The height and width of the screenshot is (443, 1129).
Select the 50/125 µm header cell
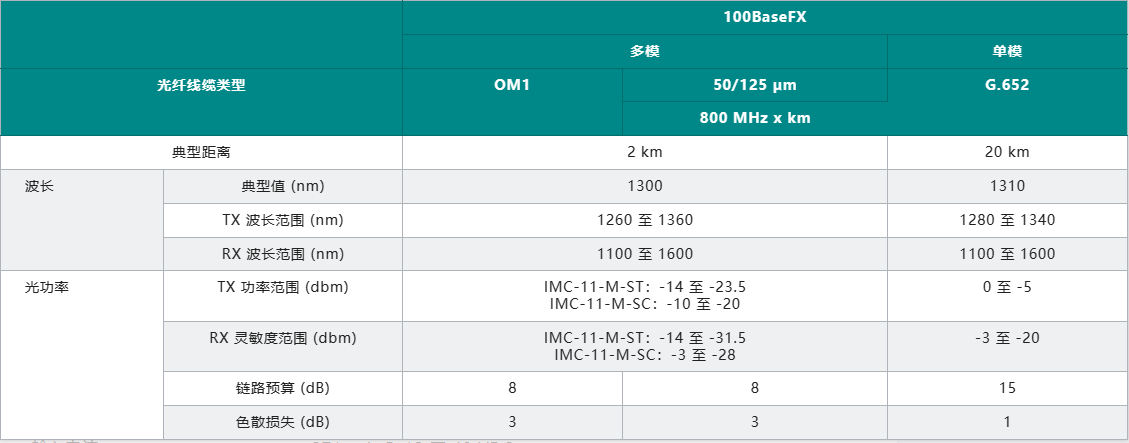[754, 85]
